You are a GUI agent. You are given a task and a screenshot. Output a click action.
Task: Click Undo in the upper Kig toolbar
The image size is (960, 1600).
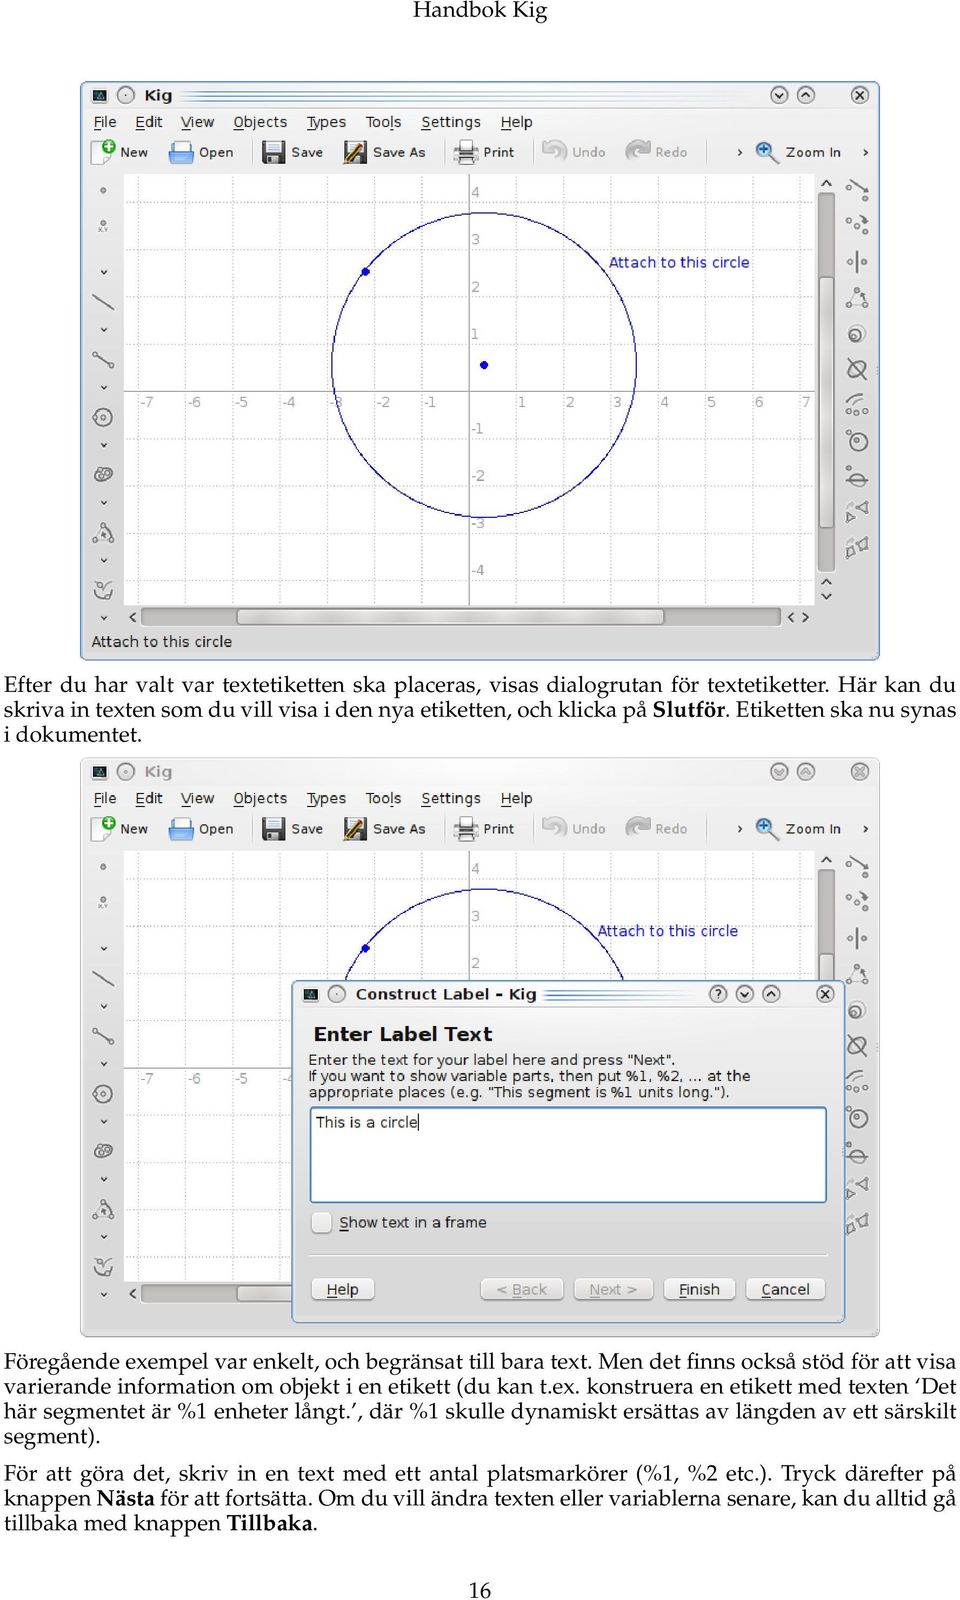pyautogui.click(x=574, y=151)
